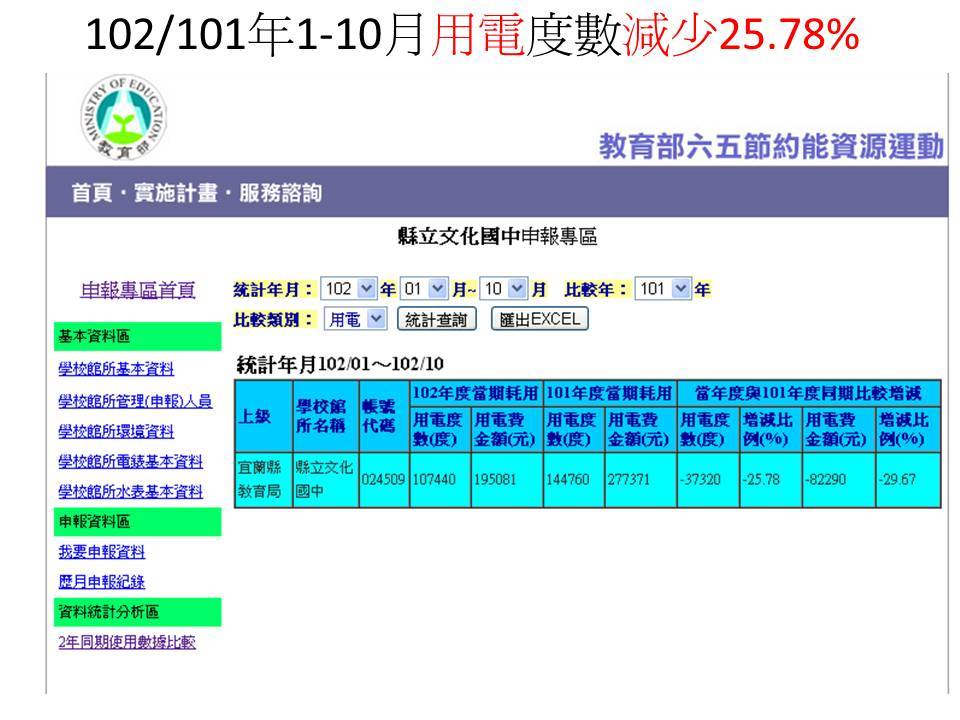Screen dimensions: 960x720
Task: Open 2年同期使用數據比較 link
Action: point(126,641)
